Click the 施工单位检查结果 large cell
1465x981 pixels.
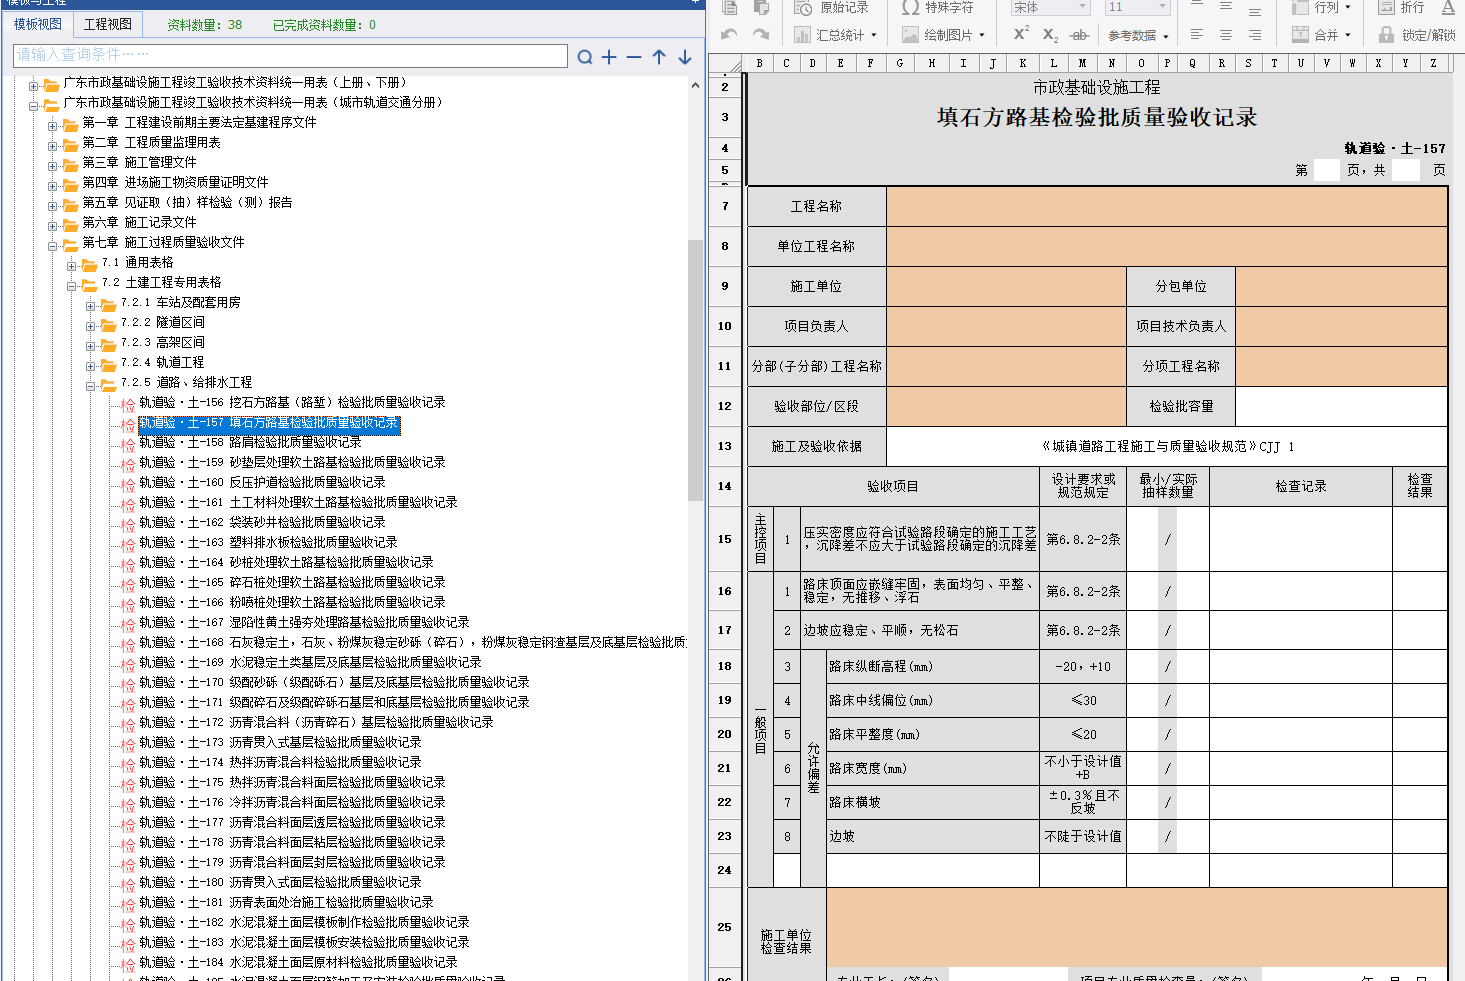(x=1137, y=927)
